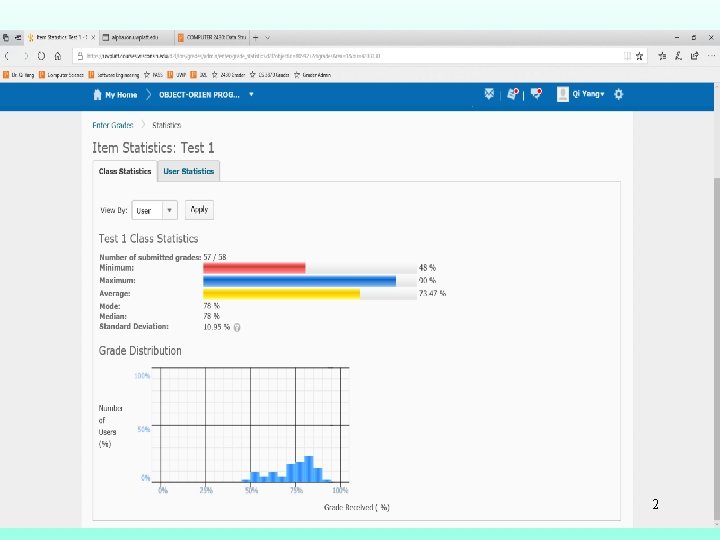Open the UWP bookmark

(177, 75)
